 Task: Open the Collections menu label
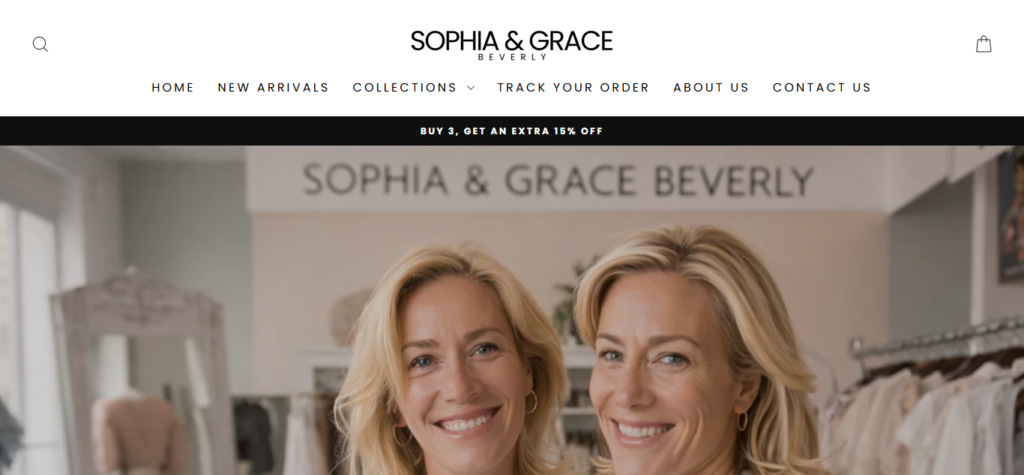pyautogui.click(x=405, y=88)
